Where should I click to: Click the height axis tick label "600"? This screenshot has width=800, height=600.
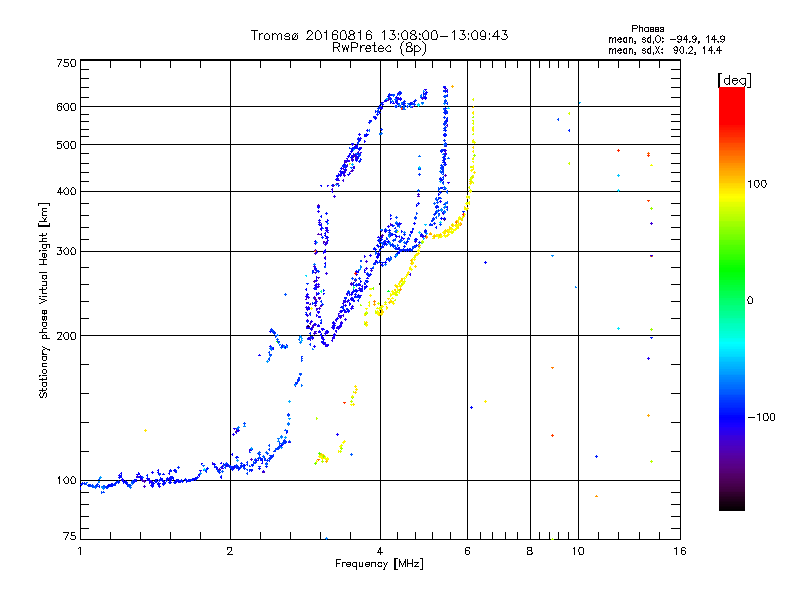[66, 107]
